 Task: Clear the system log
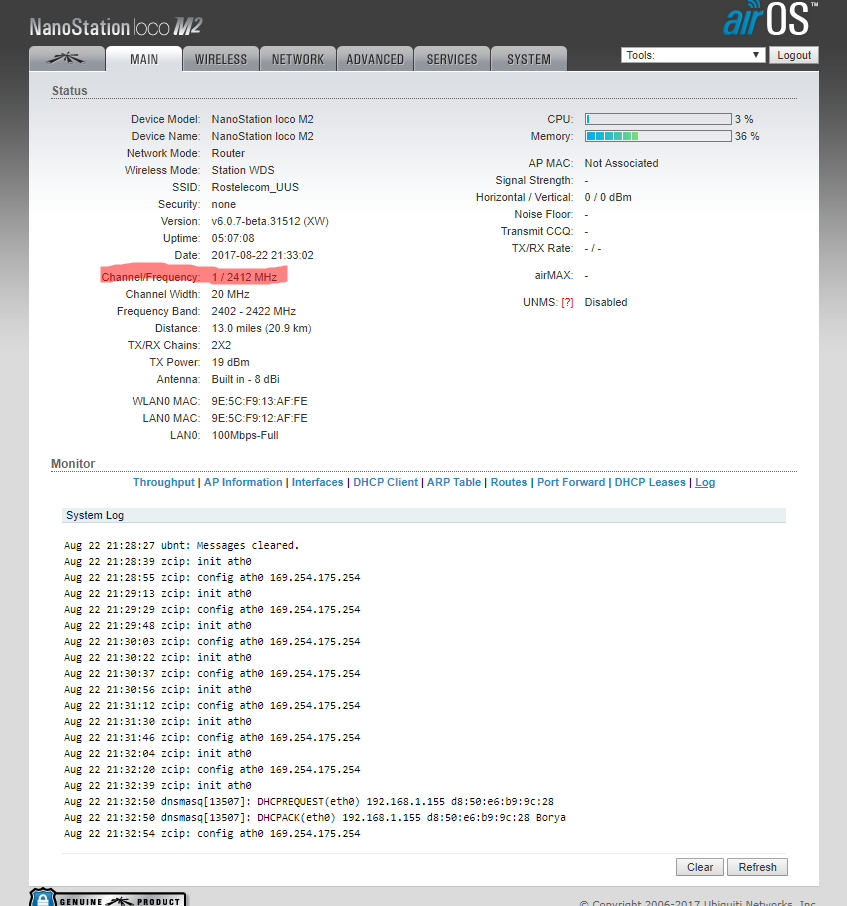pyautogui.click(x=700, y=867)
